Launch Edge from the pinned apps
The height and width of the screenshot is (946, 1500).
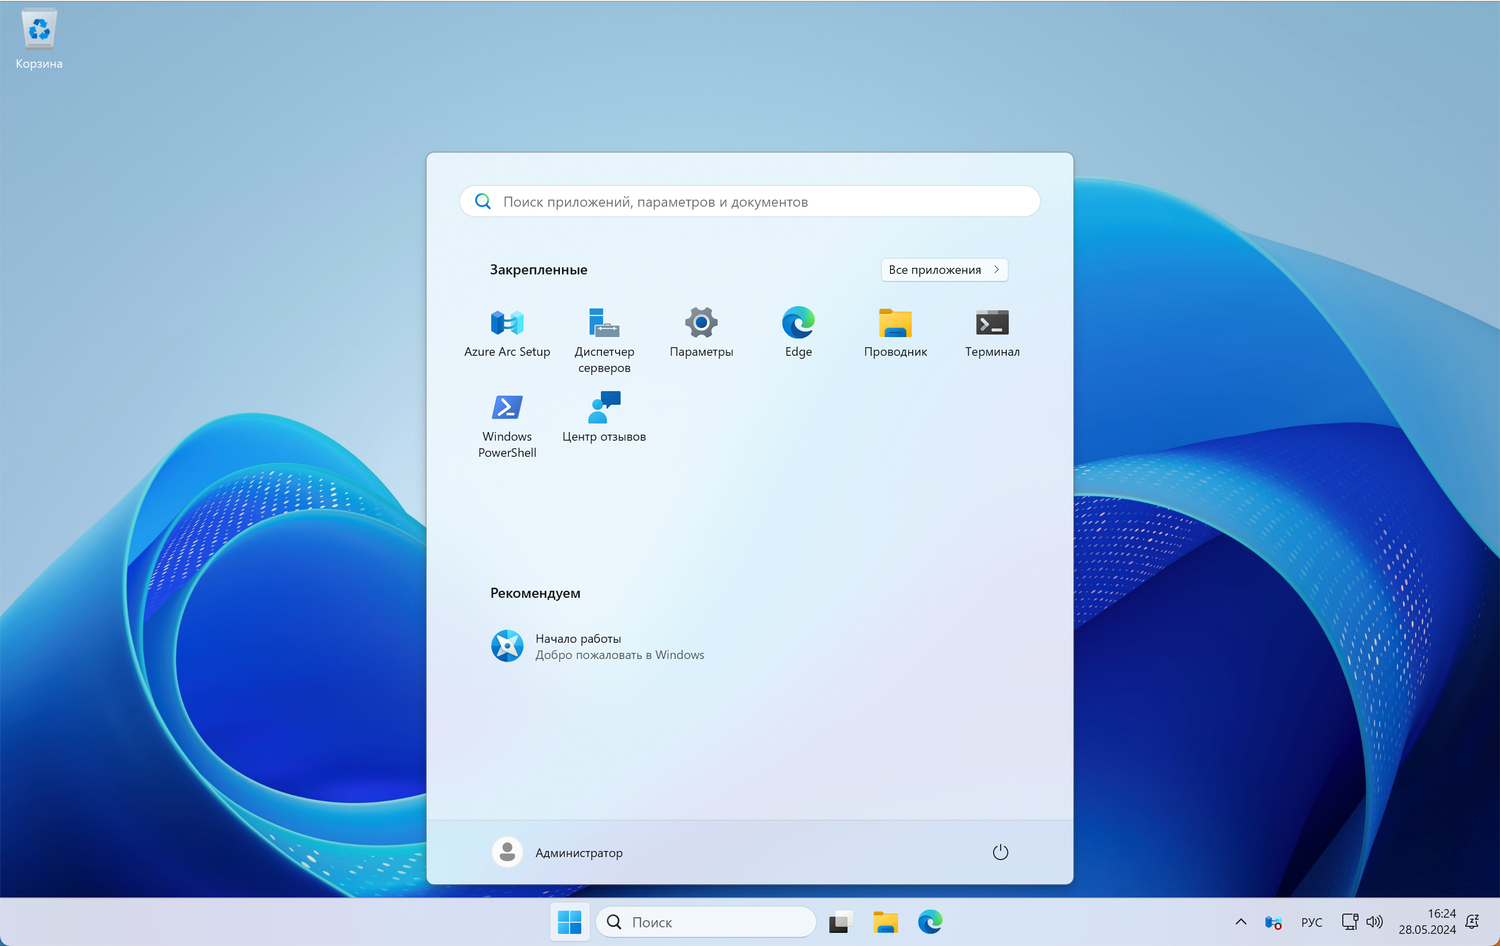coord(798,333)
